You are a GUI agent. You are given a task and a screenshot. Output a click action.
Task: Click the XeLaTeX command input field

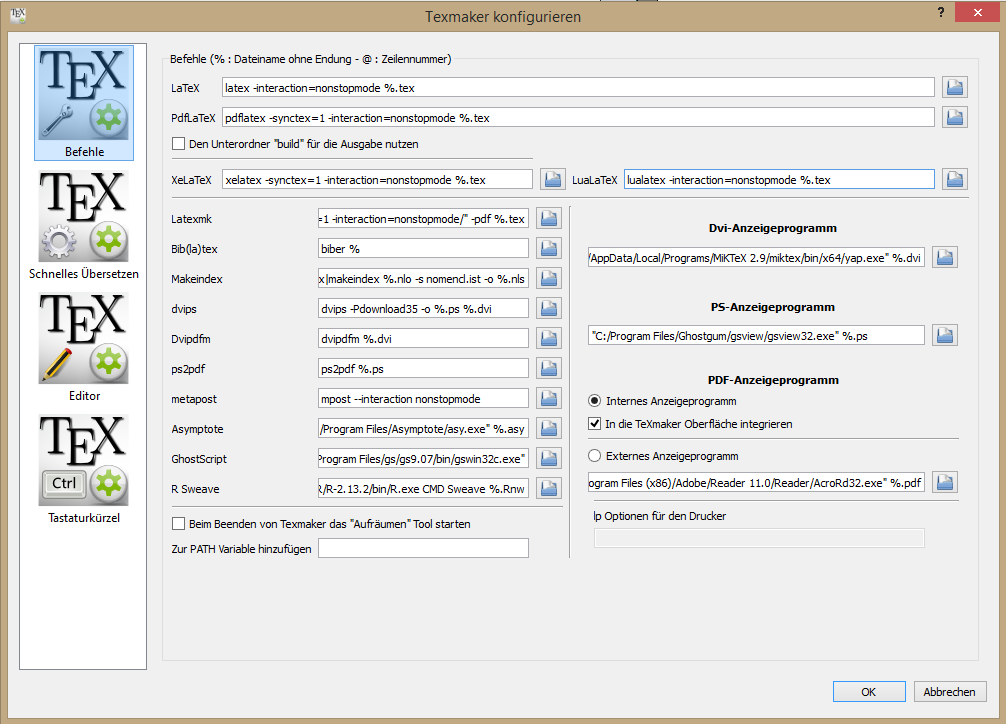tap(377, 180)
